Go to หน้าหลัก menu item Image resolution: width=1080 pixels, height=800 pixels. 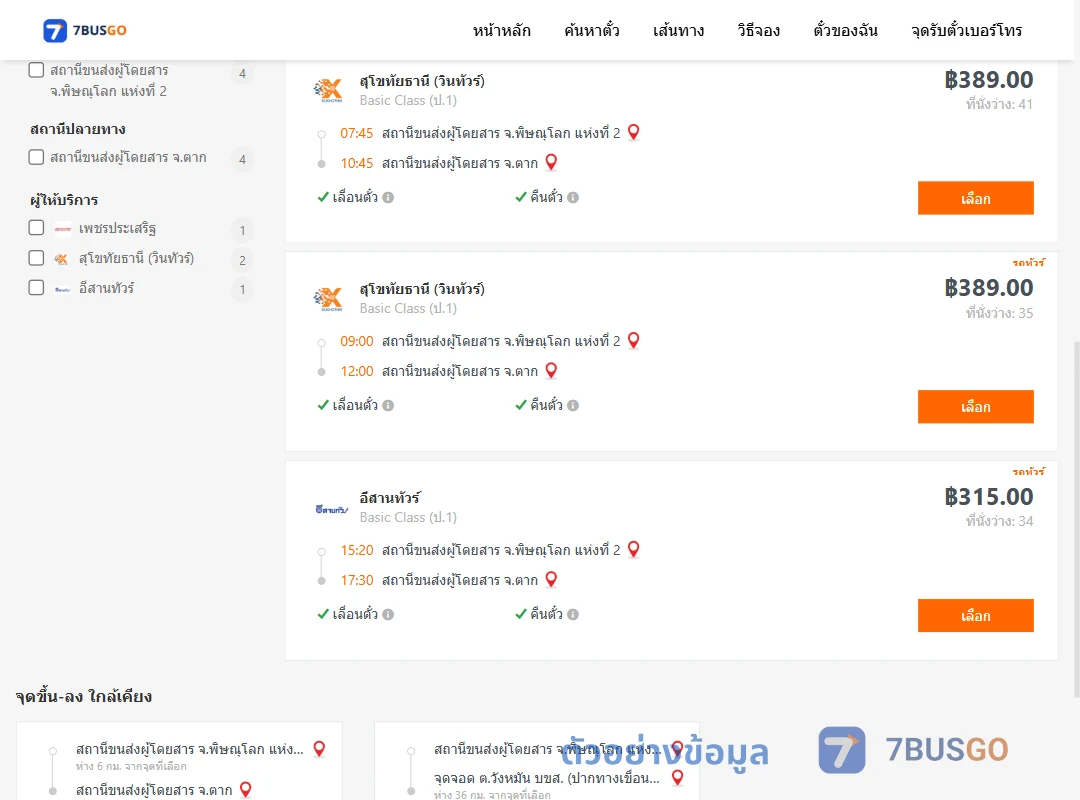pos(501,30)
